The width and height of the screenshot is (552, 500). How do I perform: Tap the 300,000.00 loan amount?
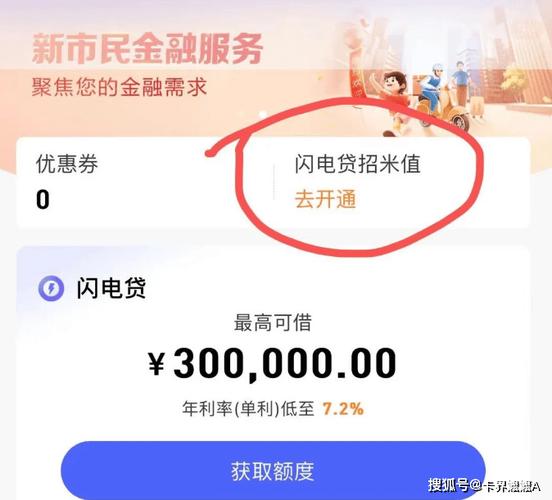pos(284,363)
